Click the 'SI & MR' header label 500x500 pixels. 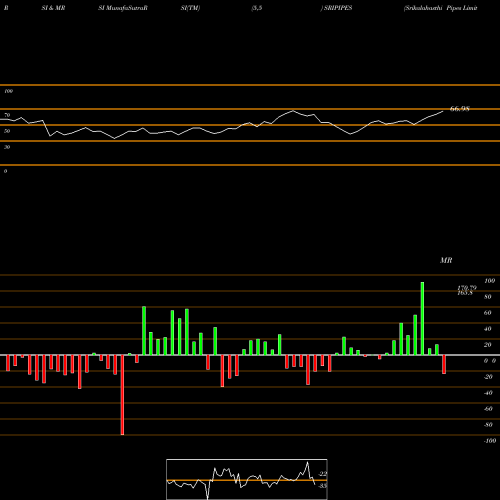(x=53, y=8)
